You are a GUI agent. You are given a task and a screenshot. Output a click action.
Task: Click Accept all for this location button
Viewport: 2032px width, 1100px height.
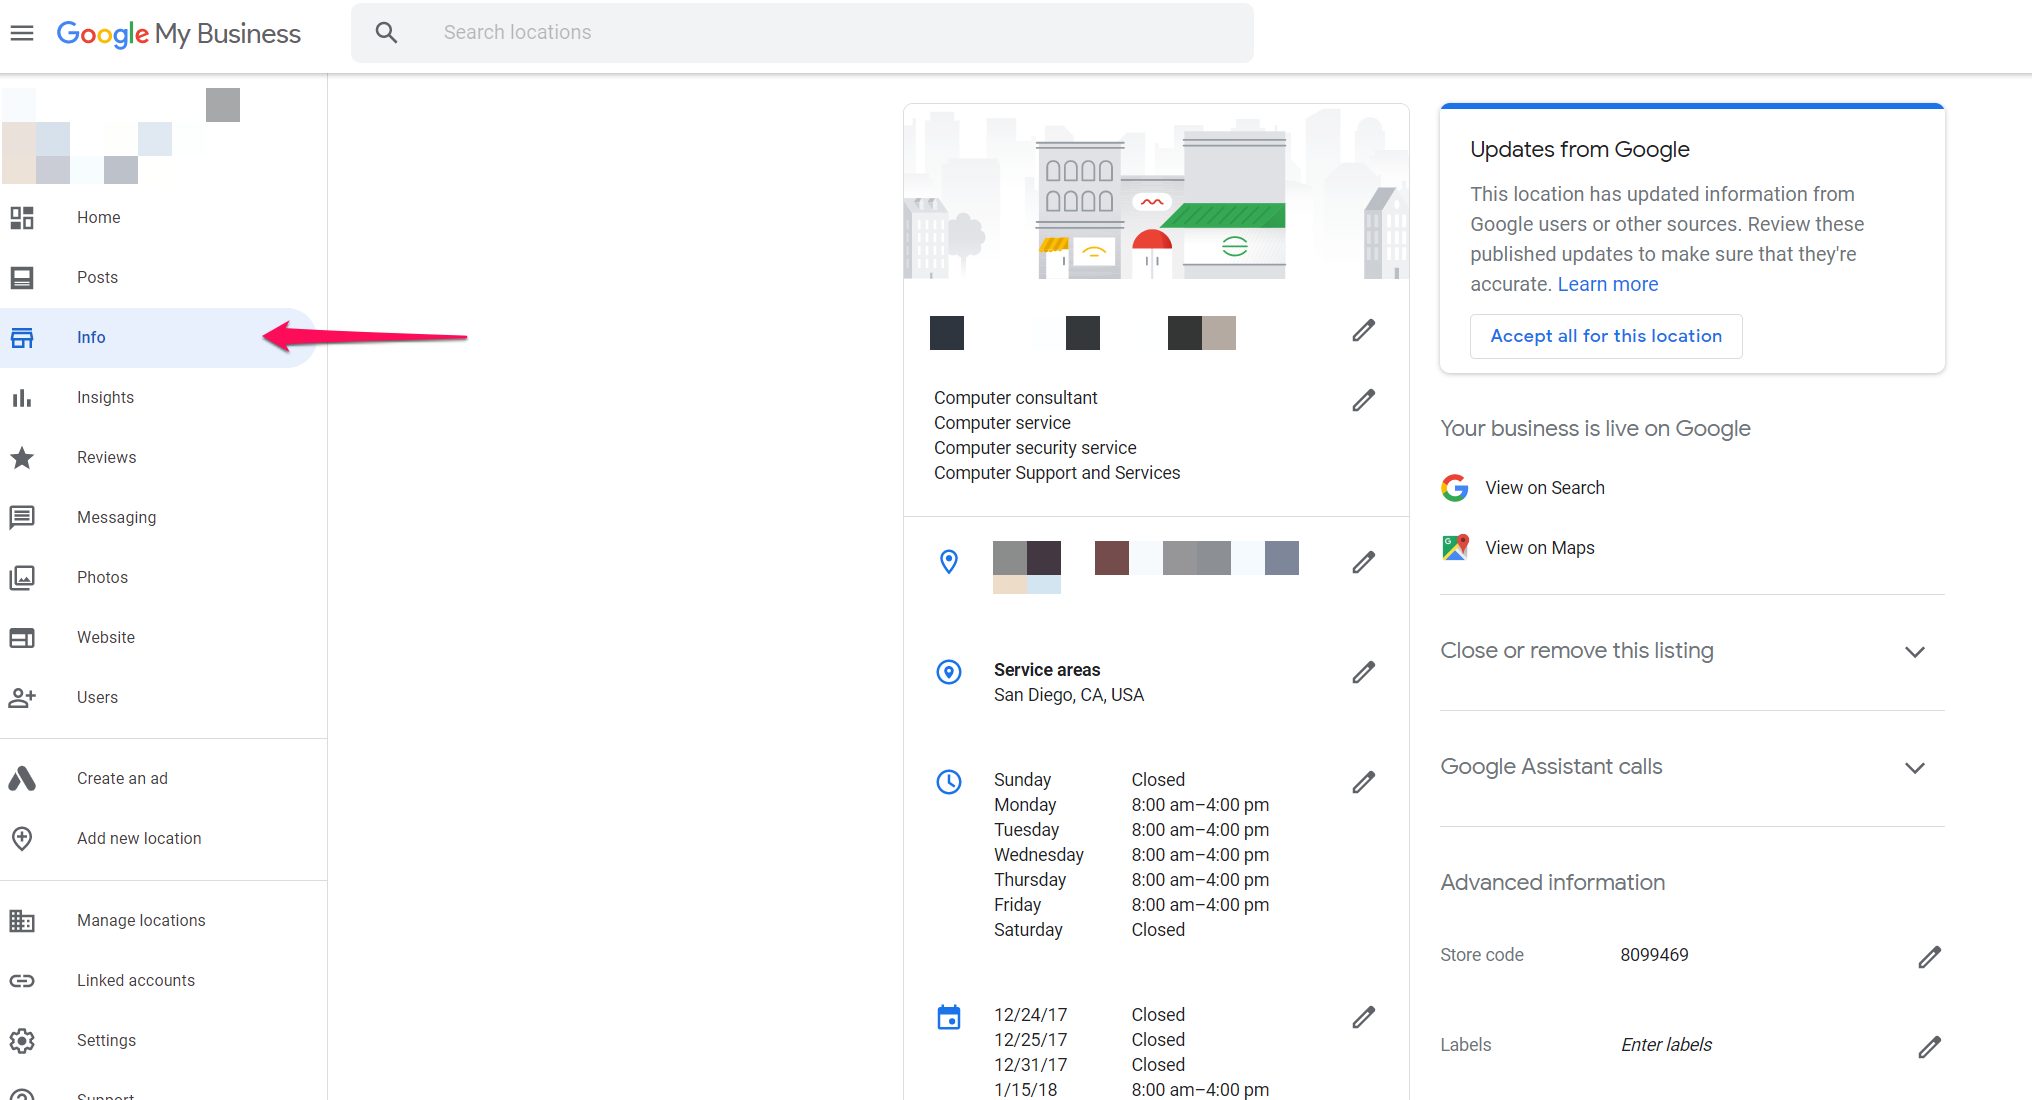(x=1605, y=336)
